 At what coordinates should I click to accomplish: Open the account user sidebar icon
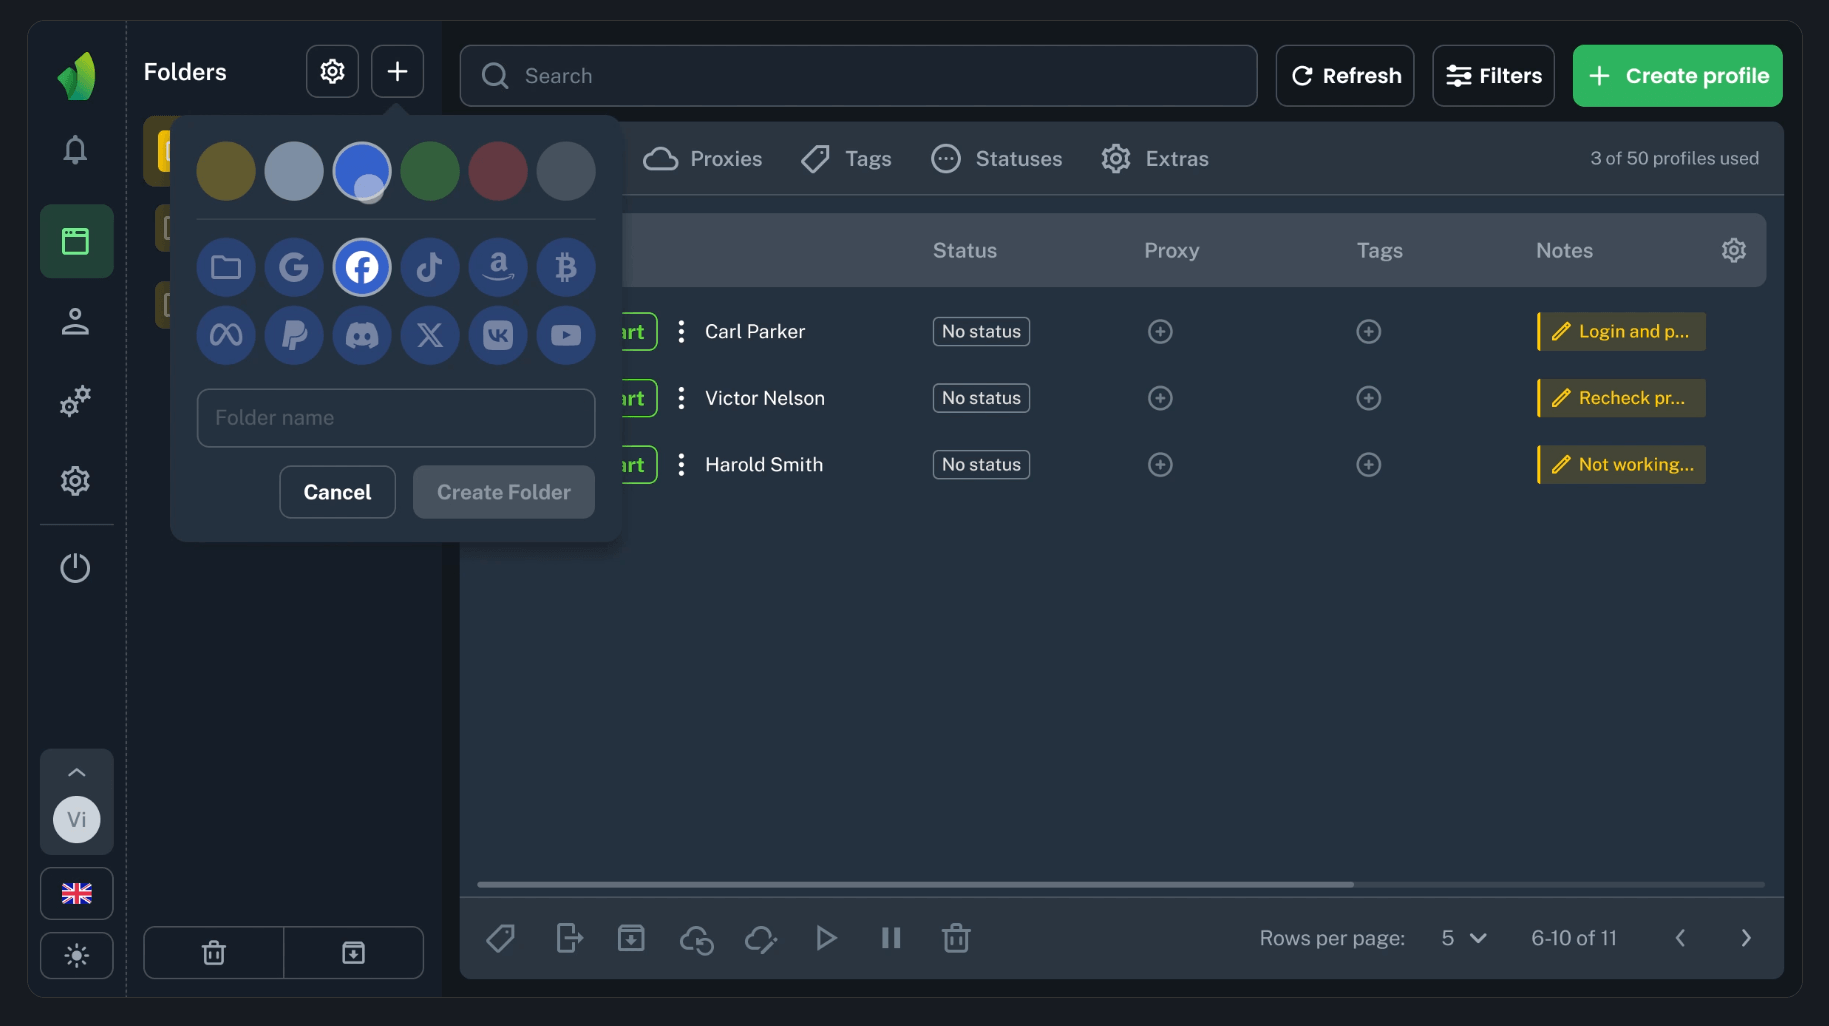[x=75, y=322]
